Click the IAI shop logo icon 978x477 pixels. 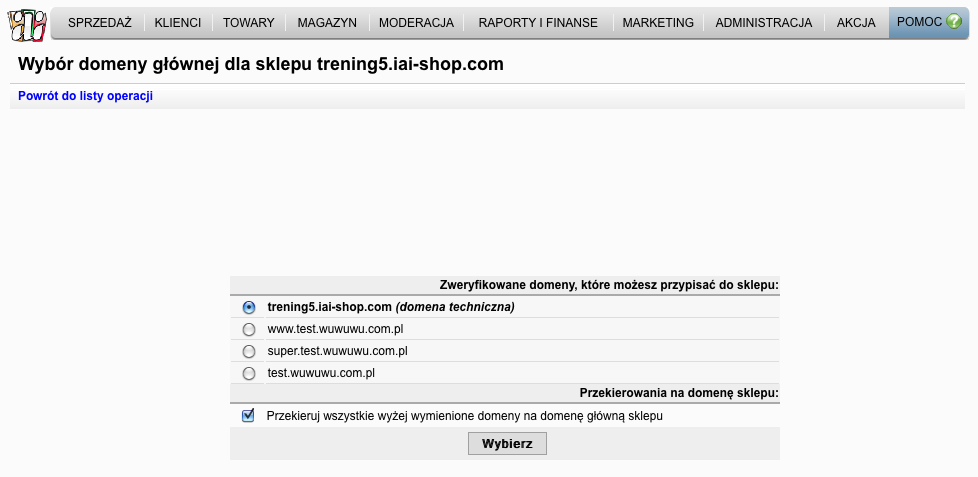tap(27, 24)
